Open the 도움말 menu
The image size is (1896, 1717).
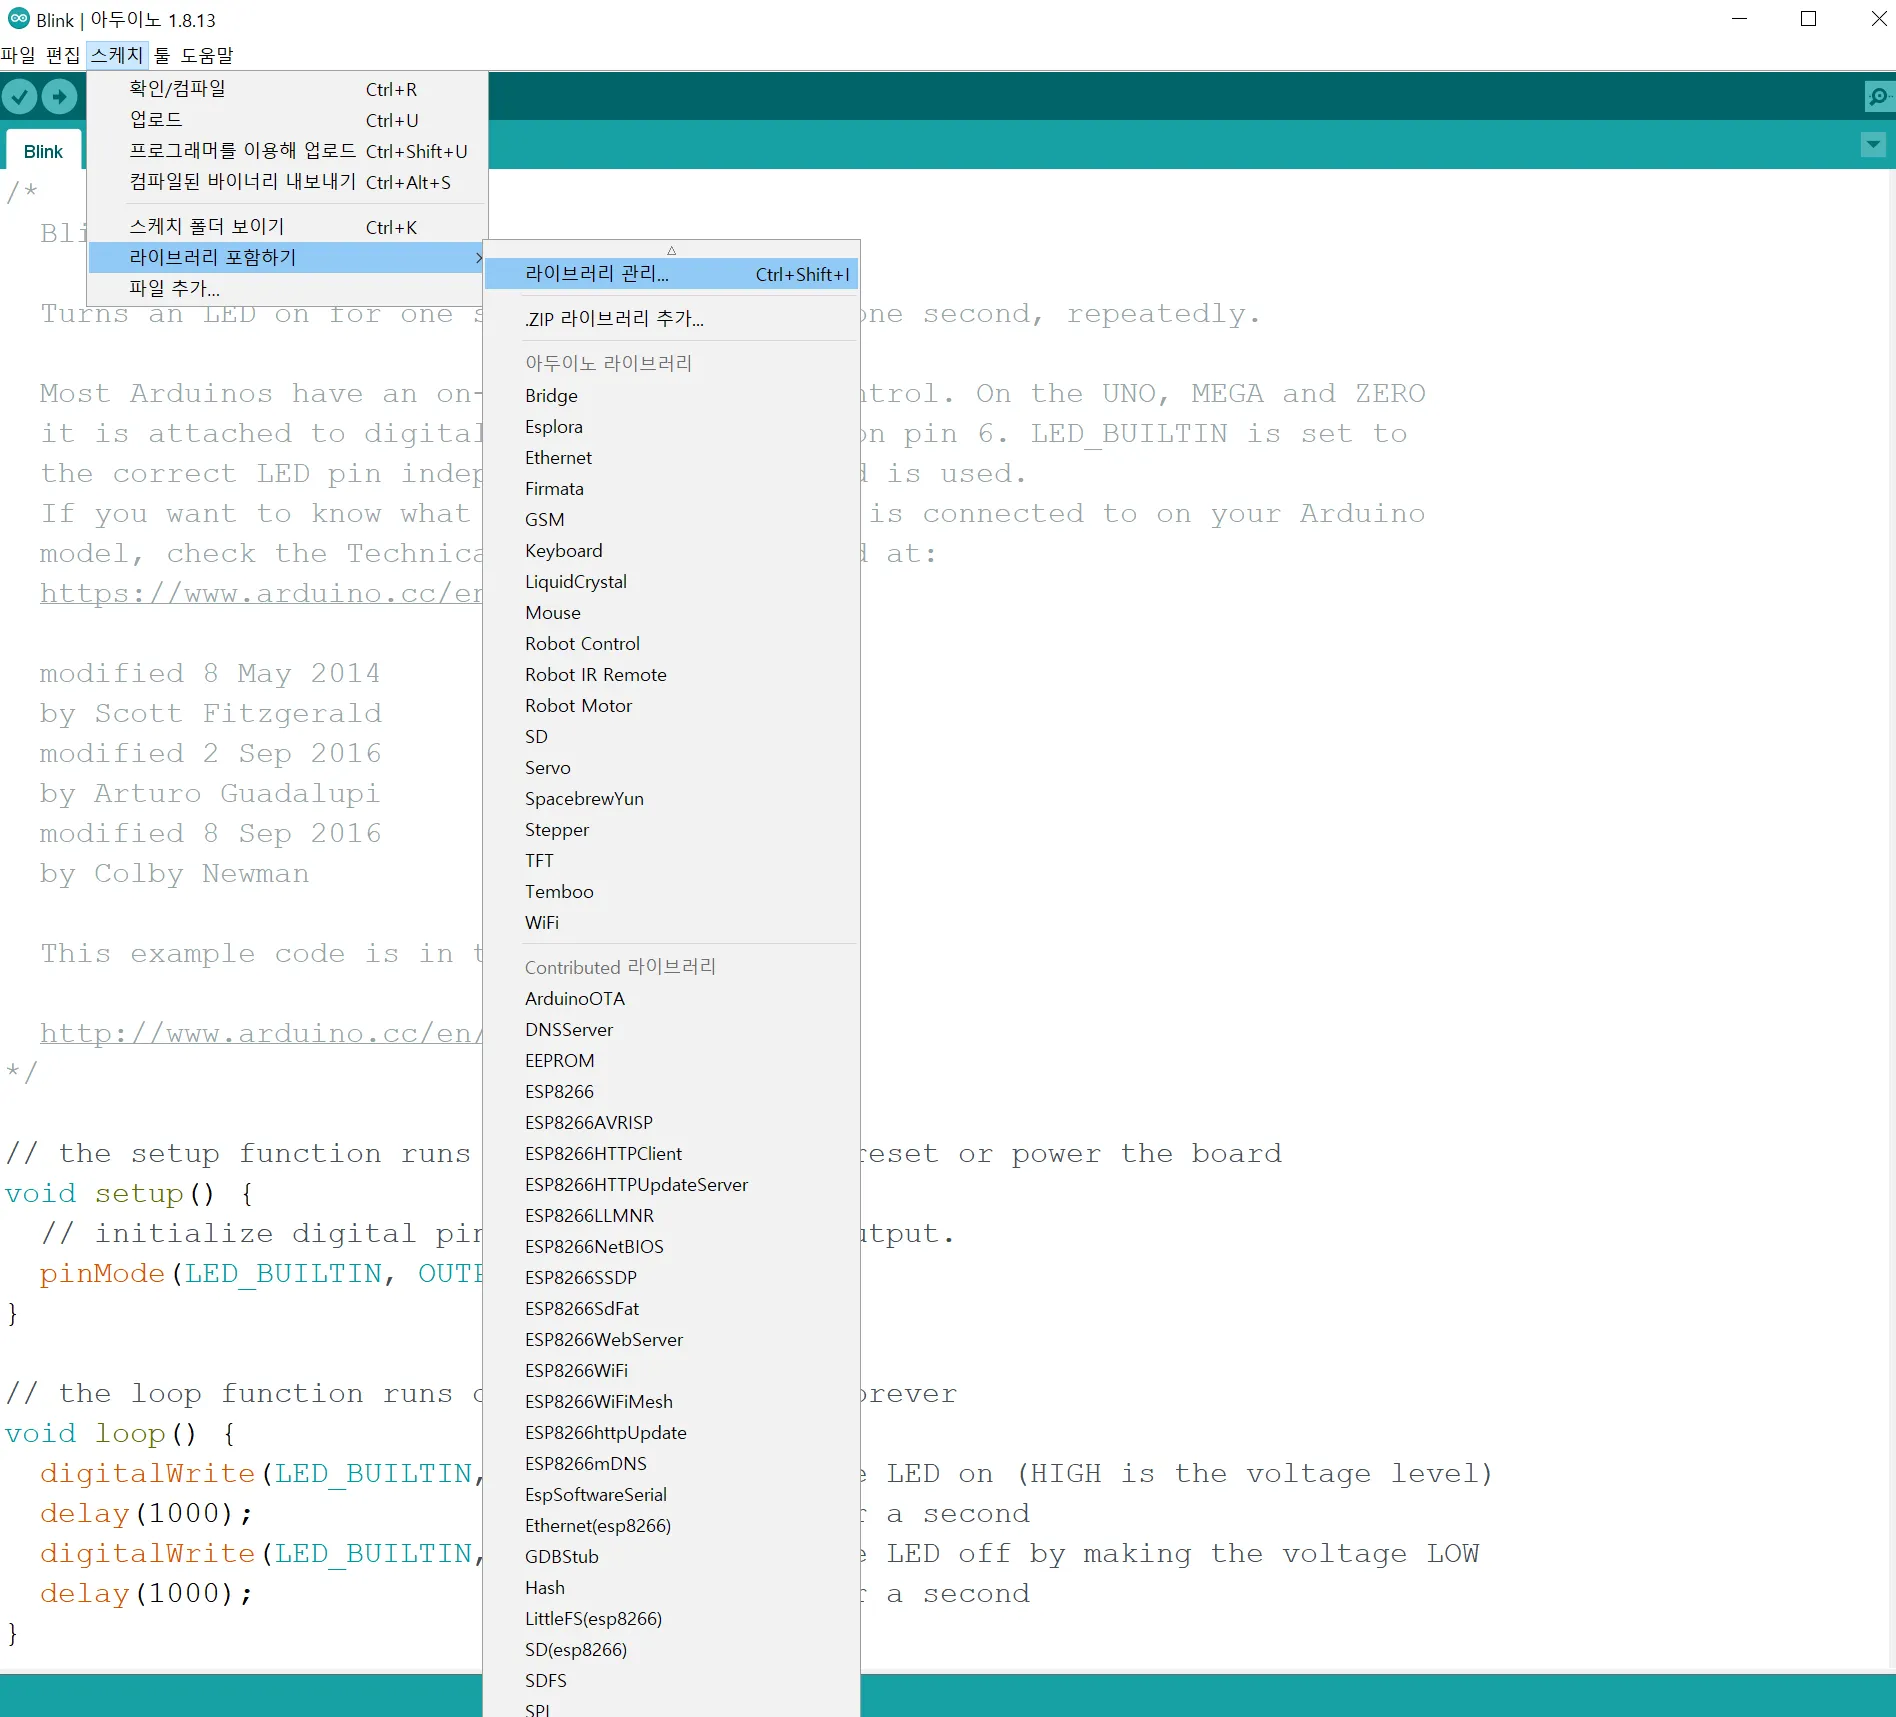(x=206, y=55)
